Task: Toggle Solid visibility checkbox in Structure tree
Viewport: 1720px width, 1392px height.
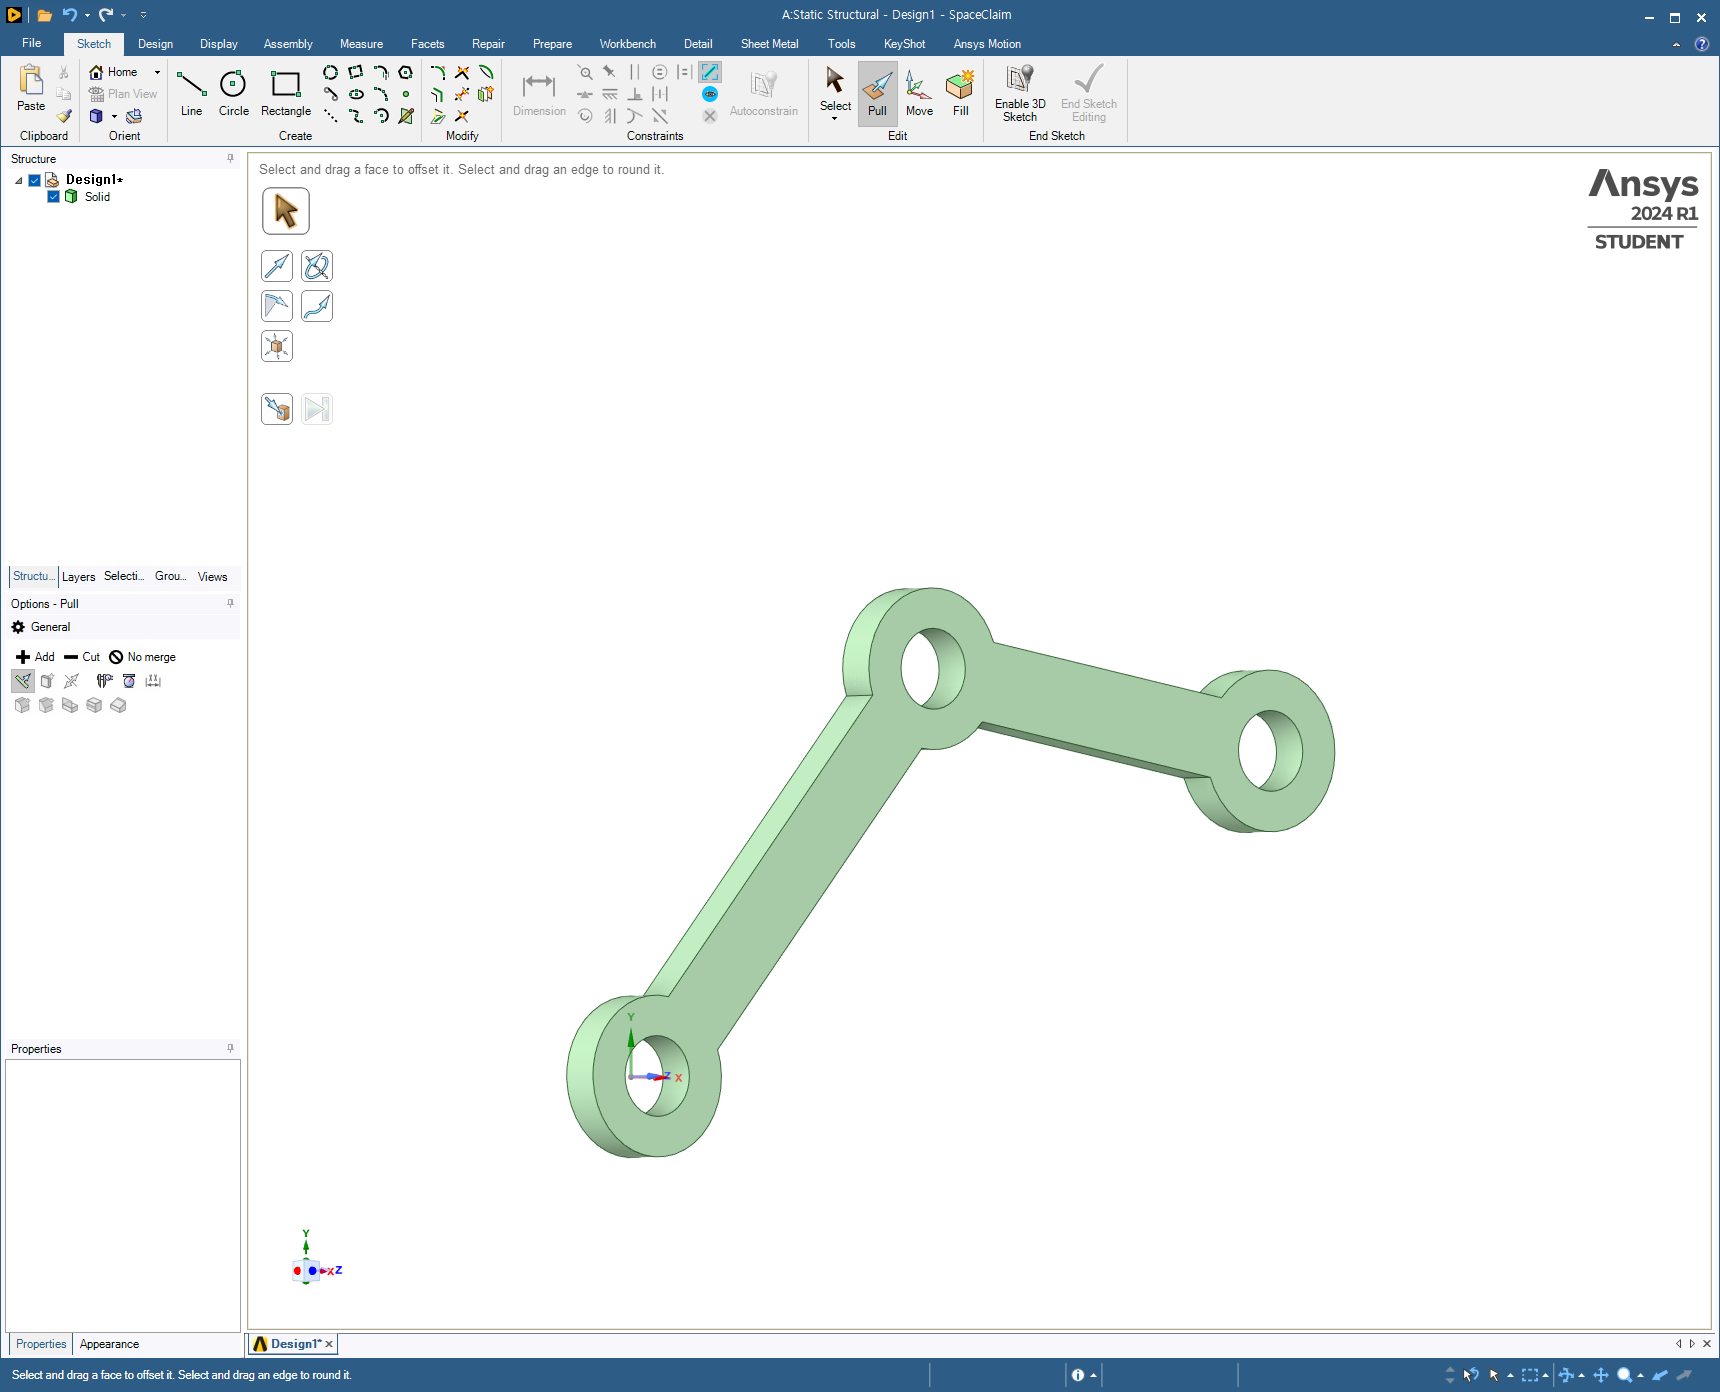Action: [x=54, y=197]
